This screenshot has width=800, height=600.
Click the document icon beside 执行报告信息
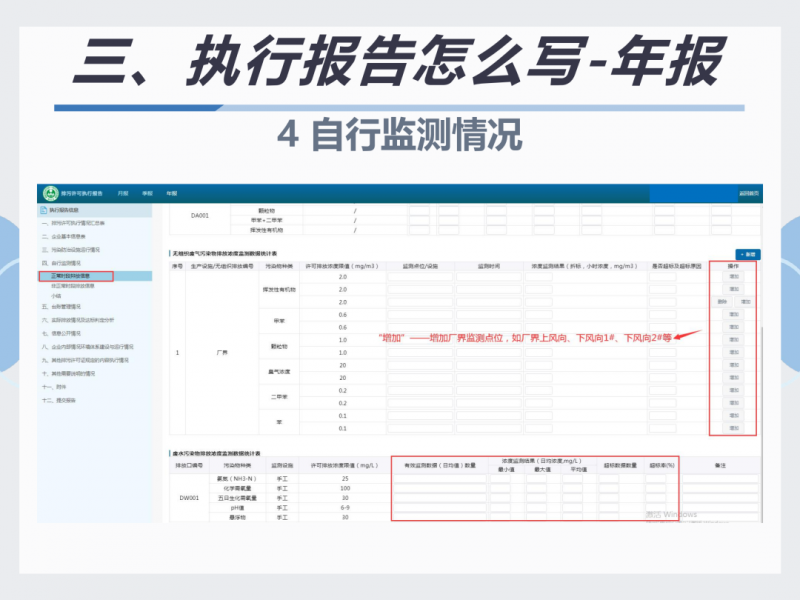click(x=43, y=210)
